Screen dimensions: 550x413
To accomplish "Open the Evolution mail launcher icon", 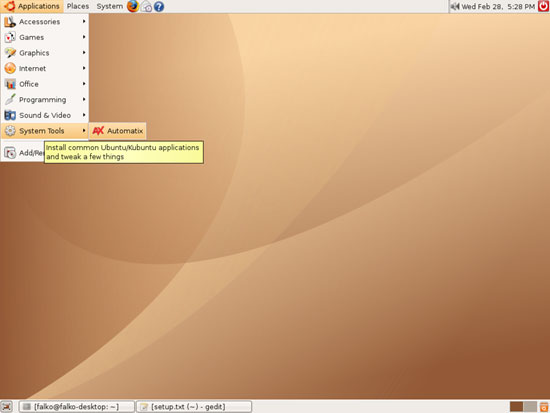I will tap(146, 7).
